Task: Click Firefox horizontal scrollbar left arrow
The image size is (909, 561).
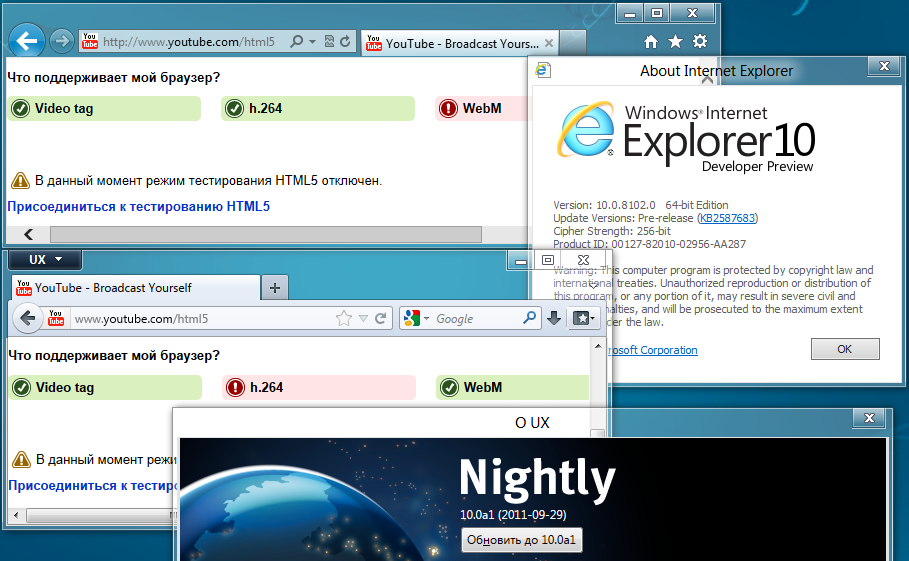Action: 16,515
